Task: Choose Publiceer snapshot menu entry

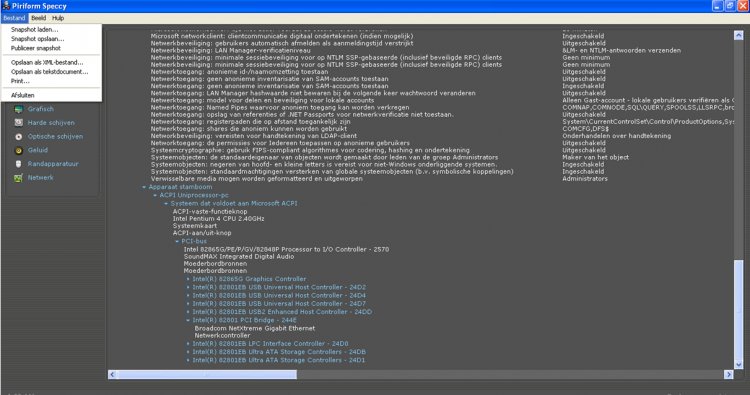Action: (36, 48)
